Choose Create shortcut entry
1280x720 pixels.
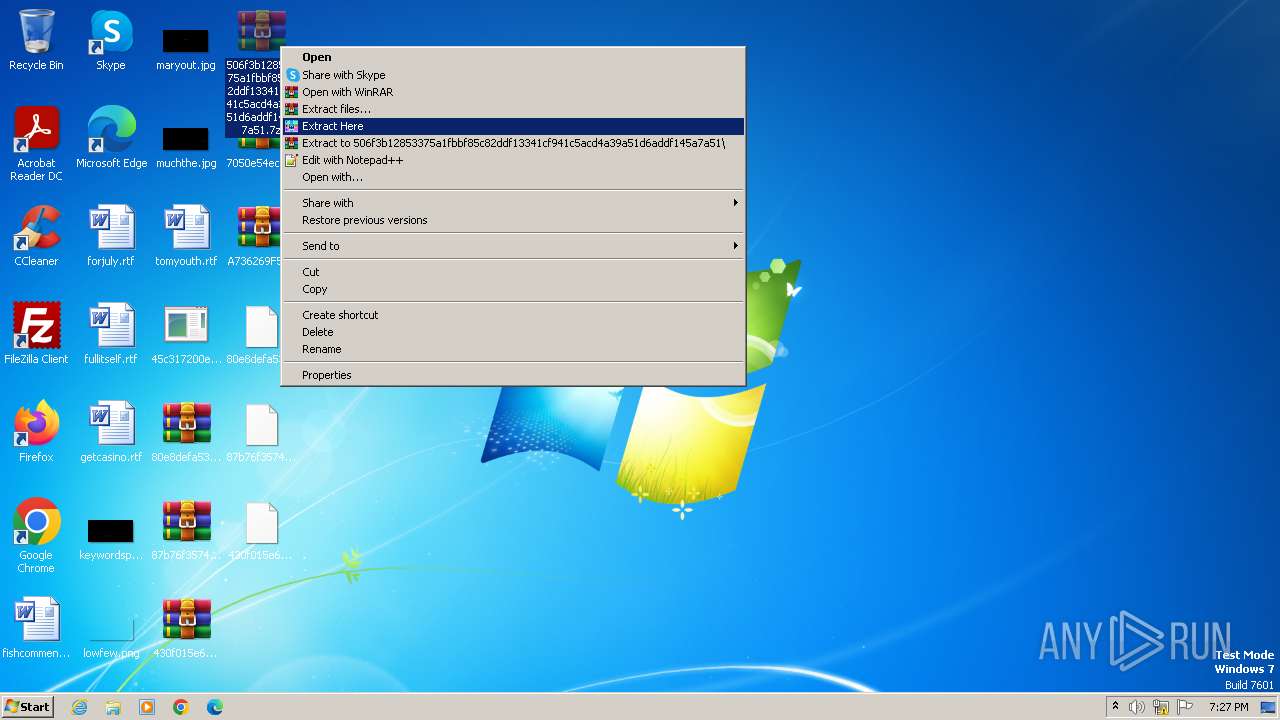(512, 315)
